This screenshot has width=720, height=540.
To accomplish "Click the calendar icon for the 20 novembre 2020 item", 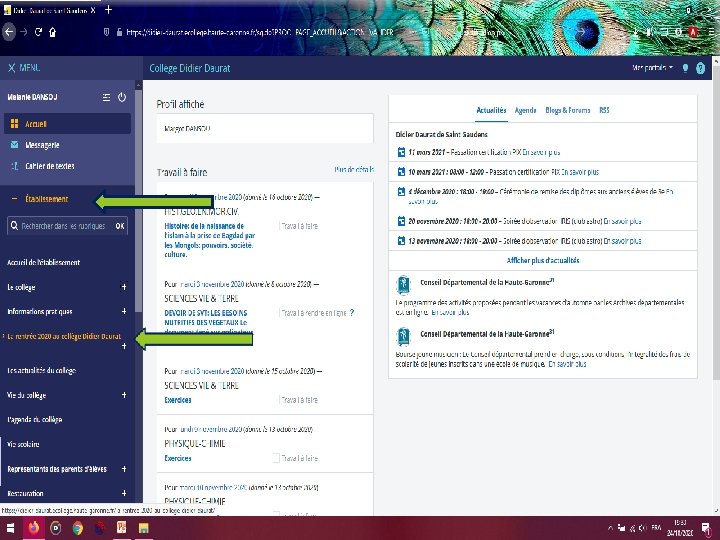I will coord(401,221).
